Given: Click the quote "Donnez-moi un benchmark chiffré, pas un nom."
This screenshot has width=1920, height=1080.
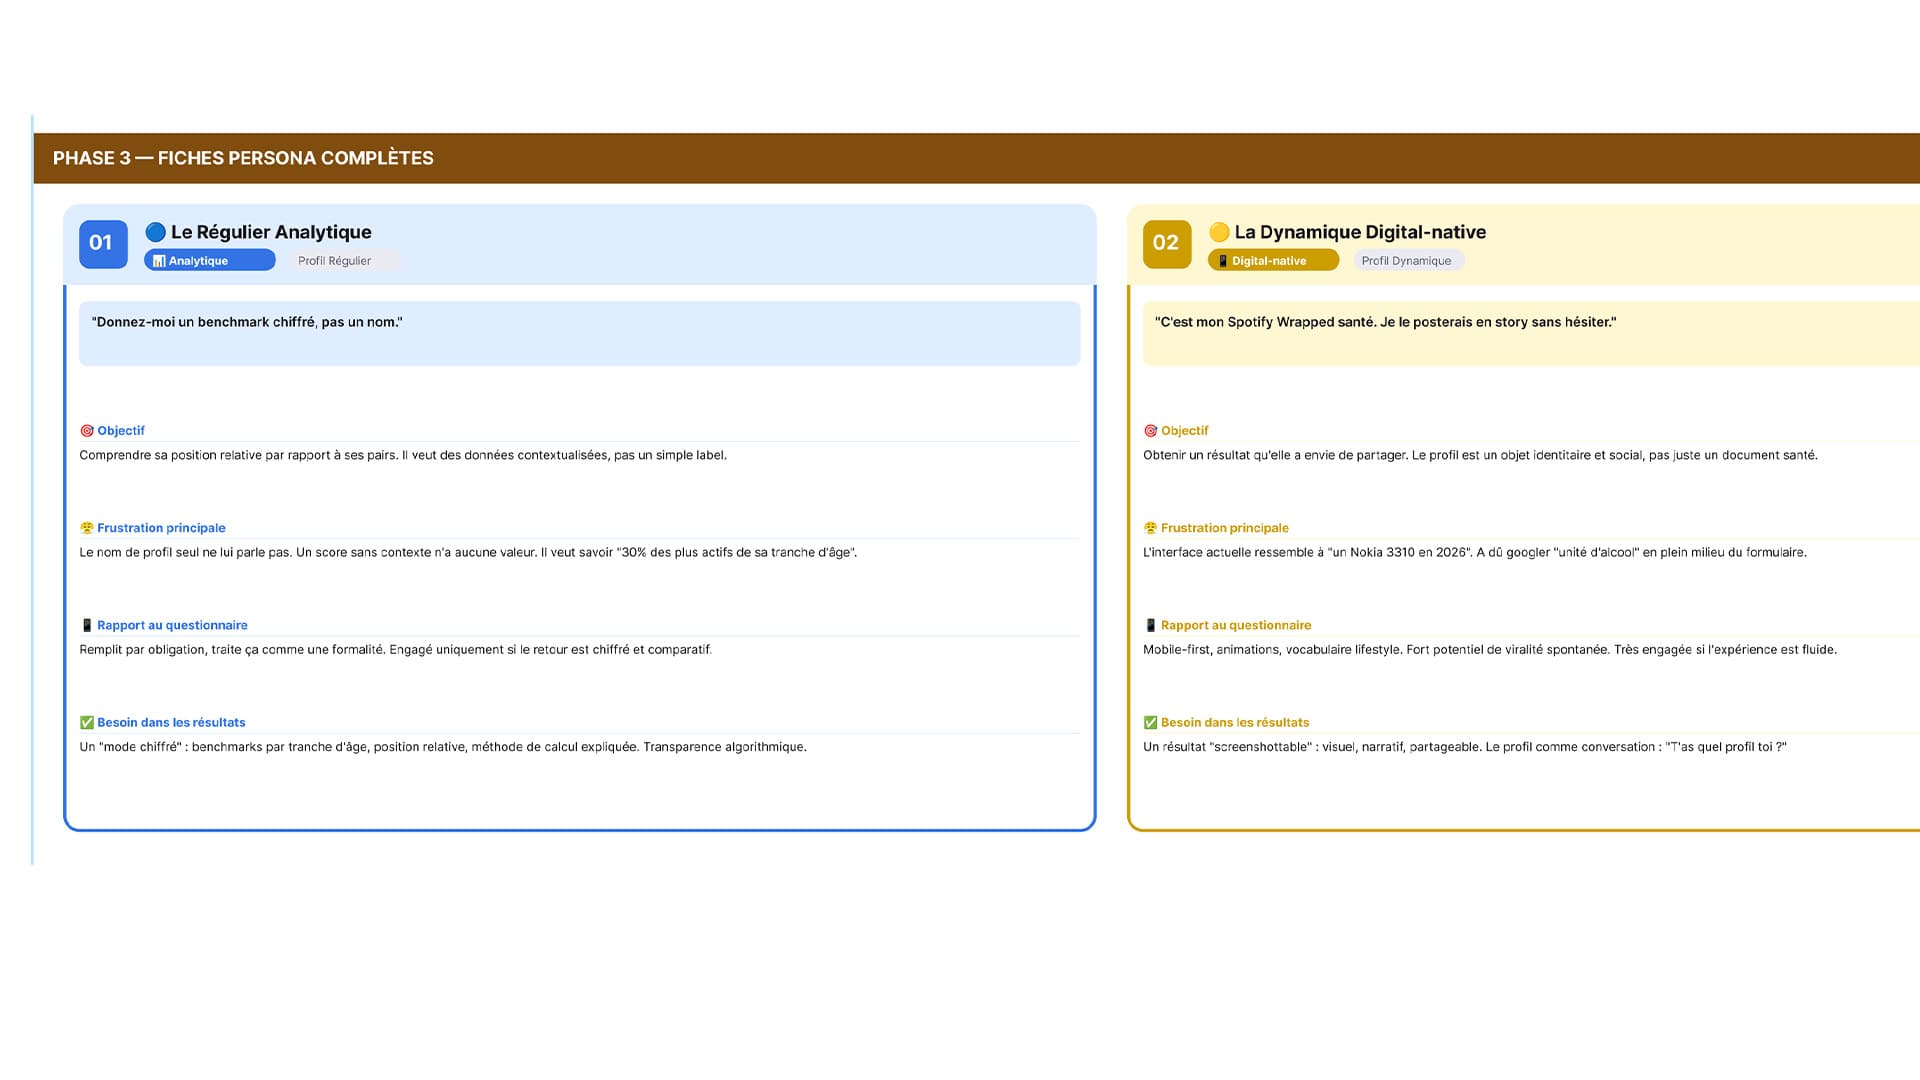Looking at the screenshot, I should pos(247,322).
